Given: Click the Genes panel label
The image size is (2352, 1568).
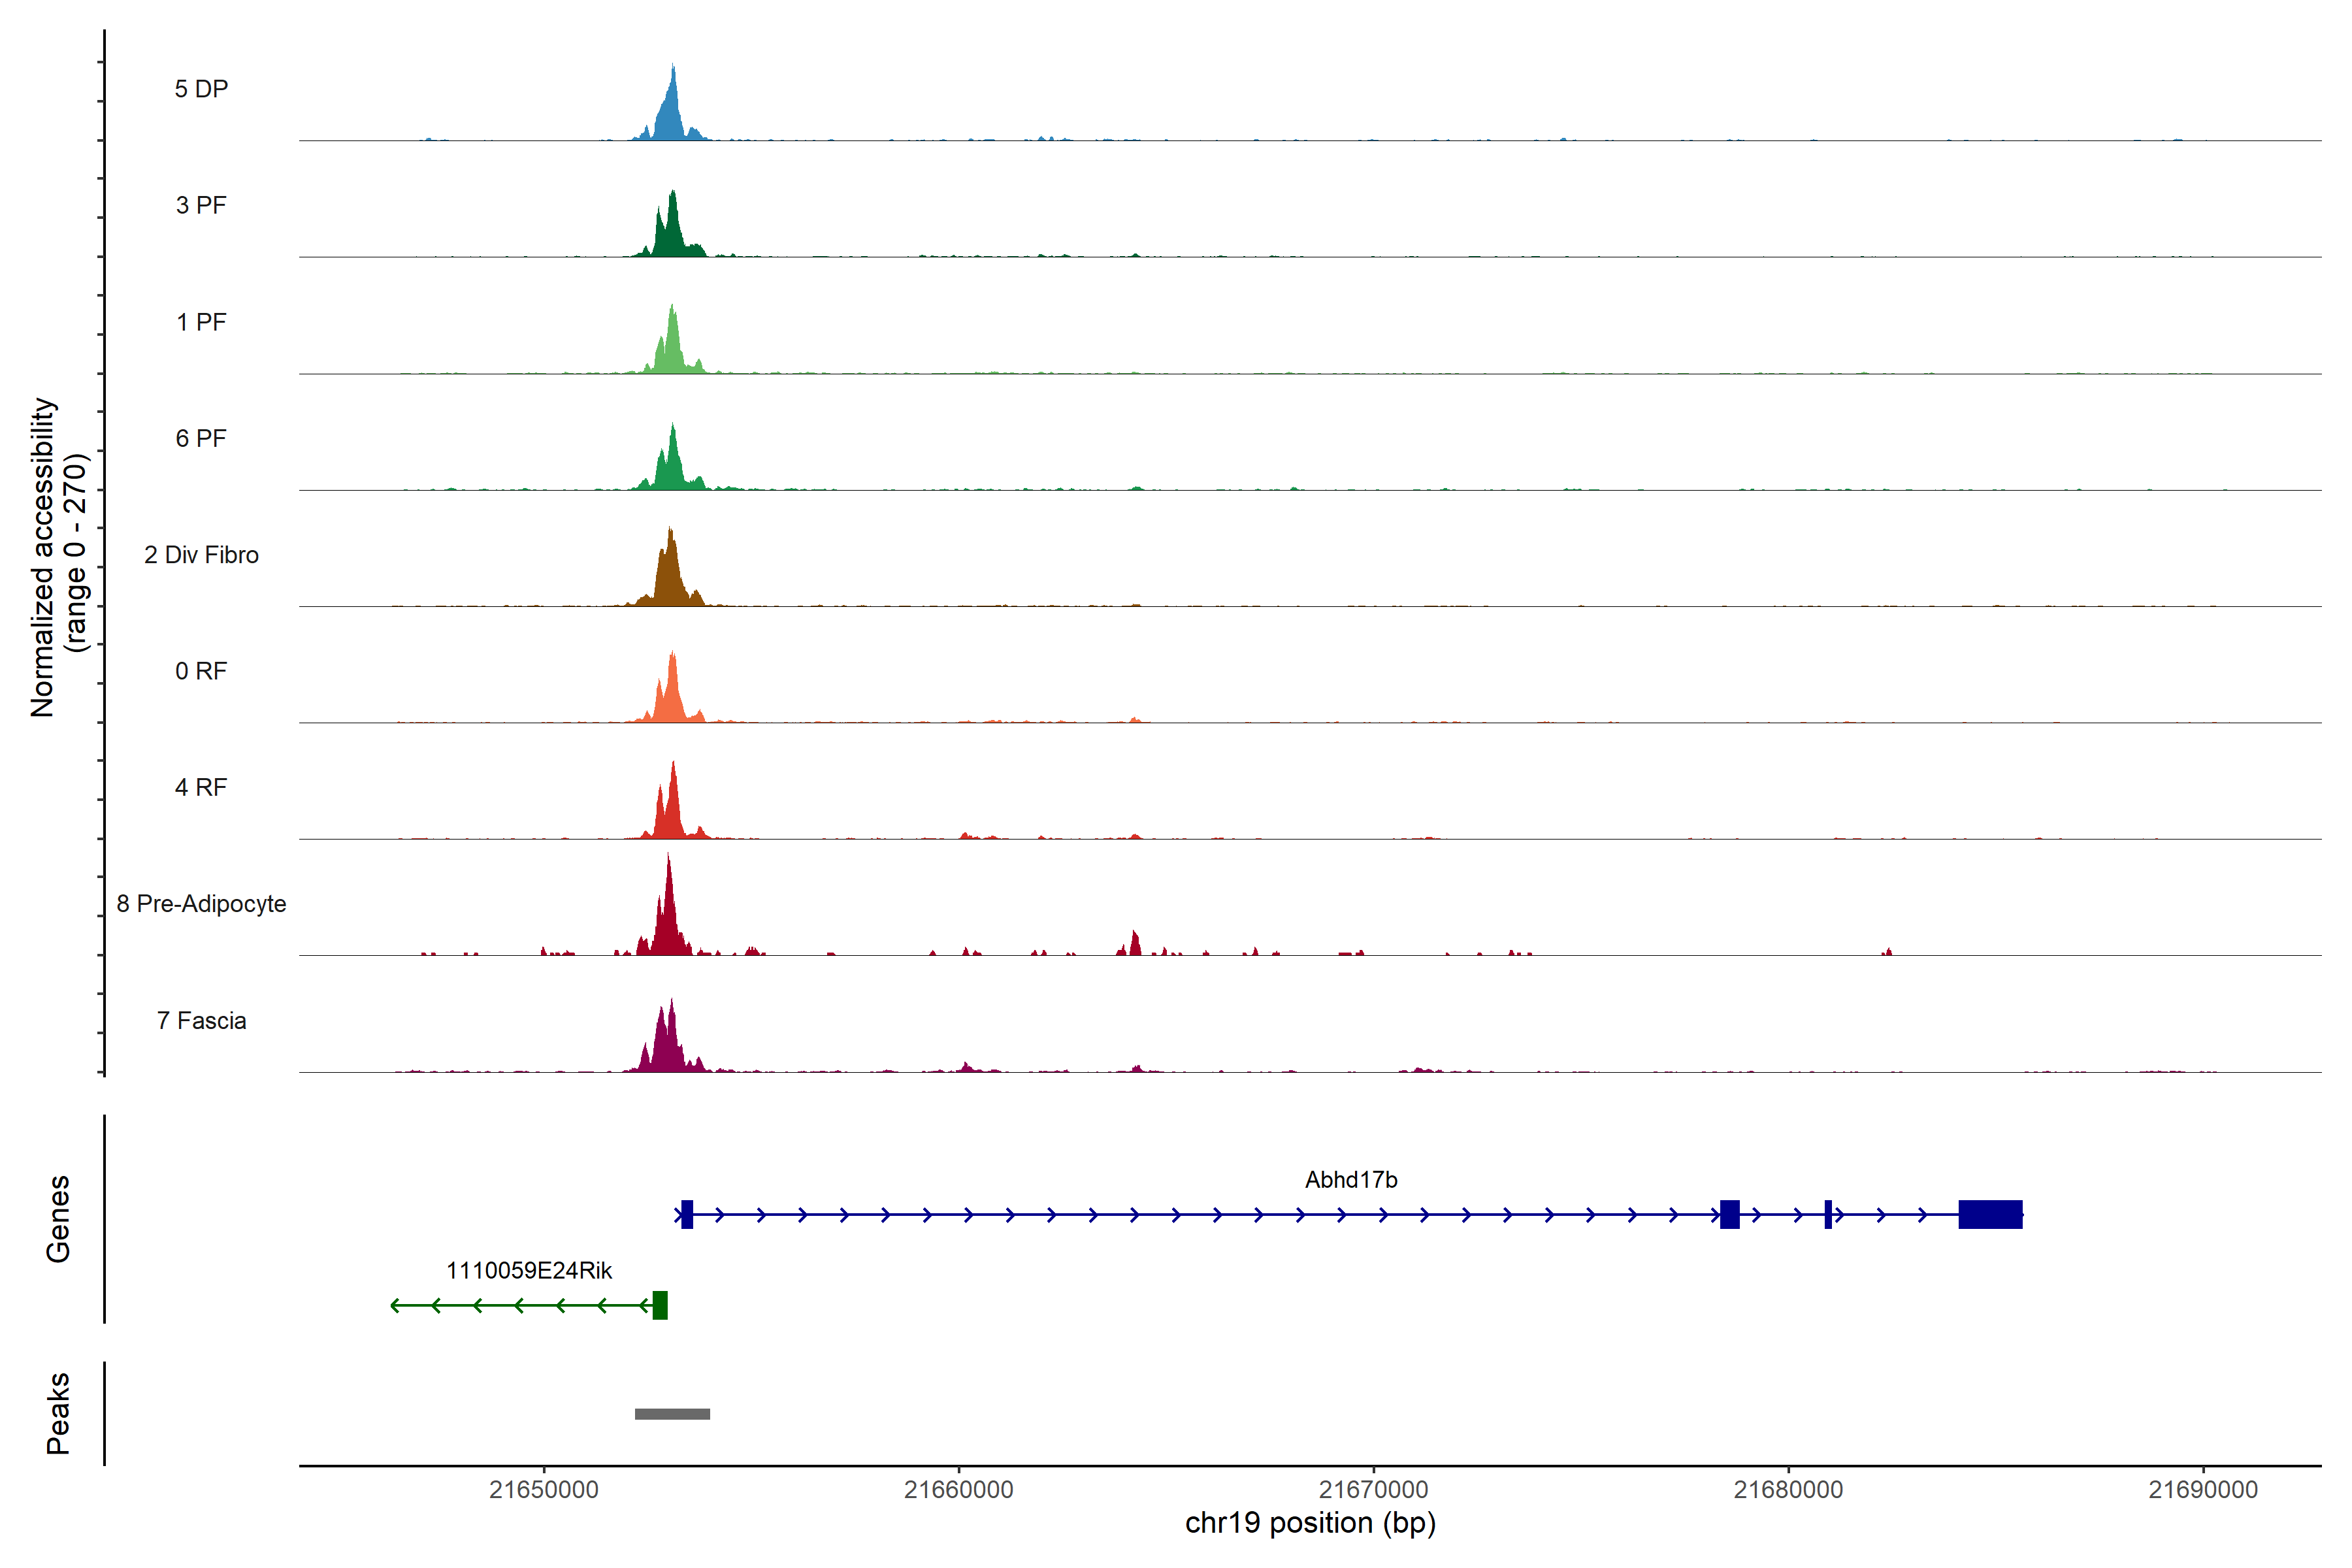Looking at the screenshot, I should pos(58,1219).
